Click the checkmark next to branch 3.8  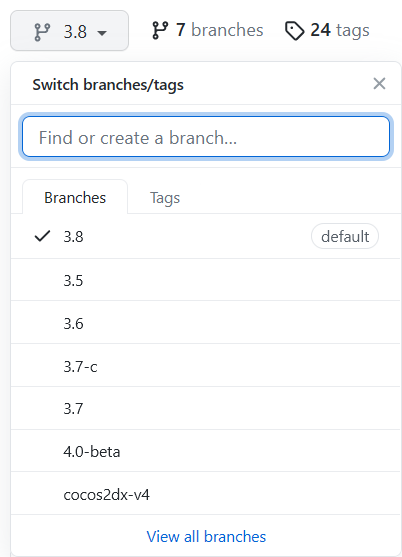pyautogui.click(x=42, y=236)
